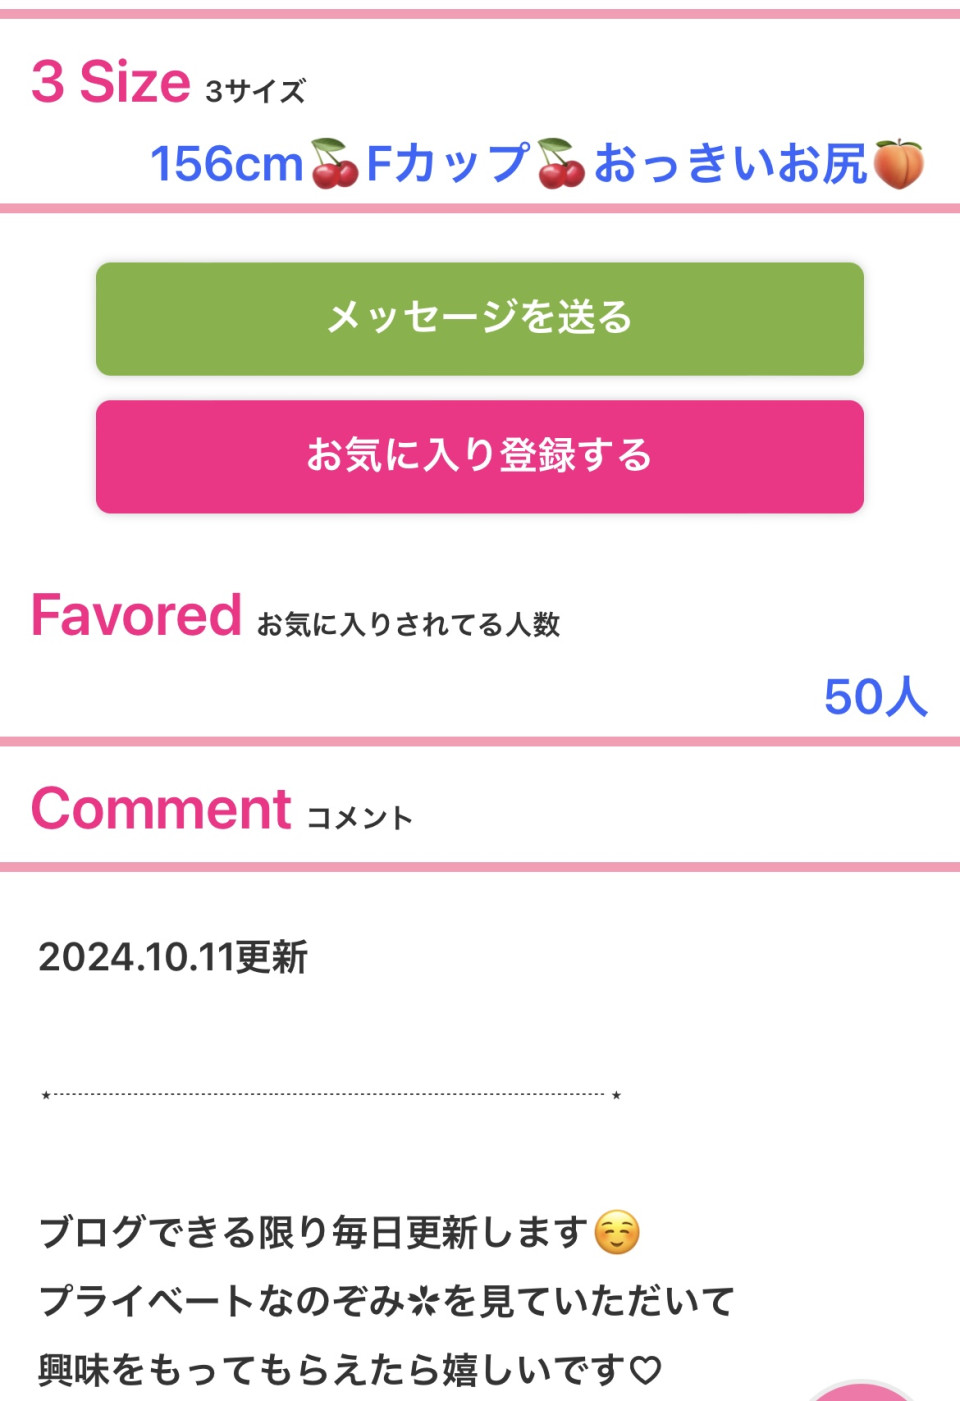Click the Comment heading
Viewport: 960px width, 1401px height.
(161, 809)
